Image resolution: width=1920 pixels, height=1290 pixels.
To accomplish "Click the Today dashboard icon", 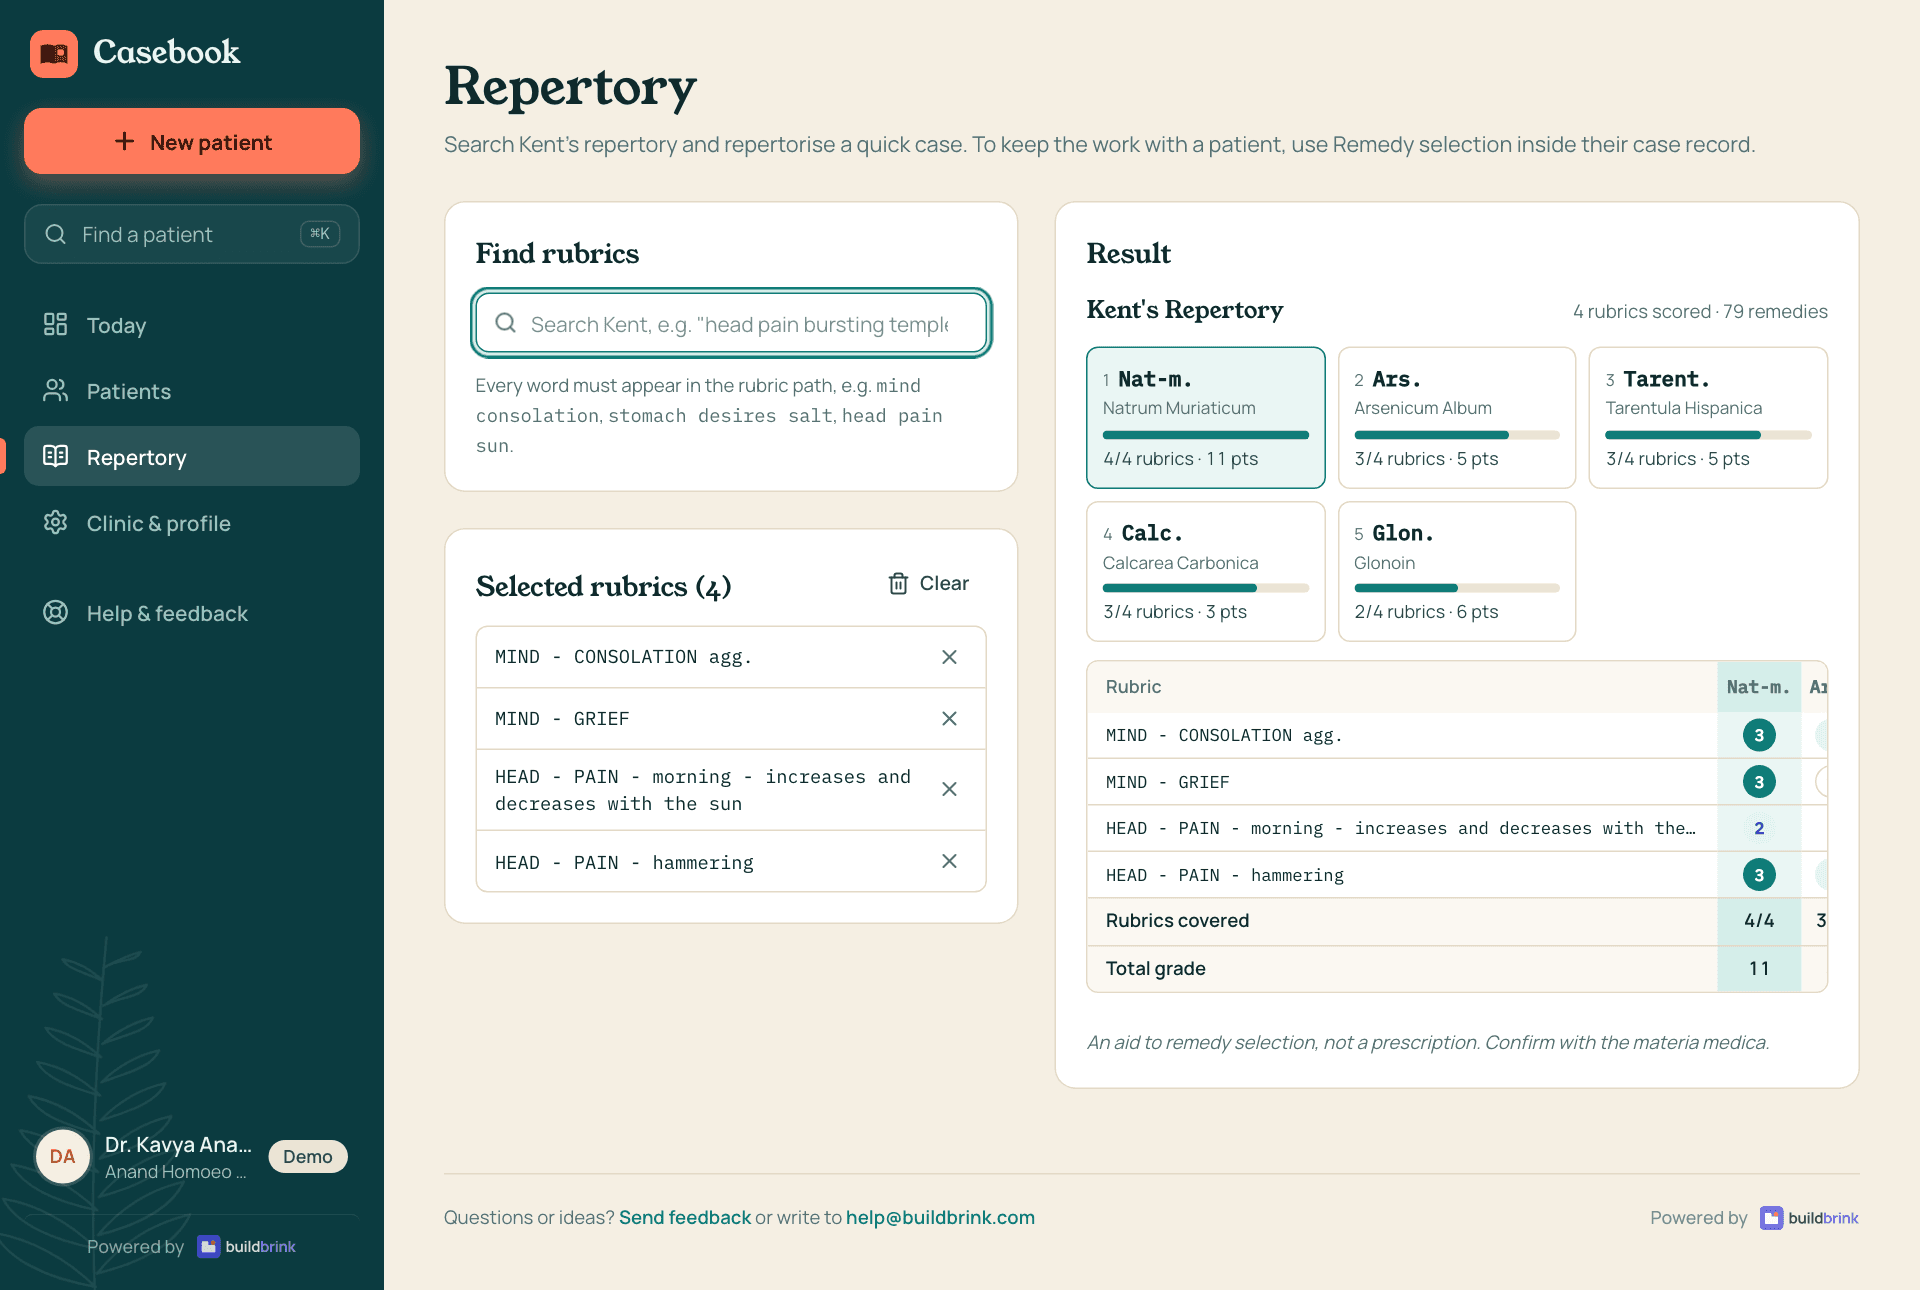I will pyautogui.click(x=55, y=324).
